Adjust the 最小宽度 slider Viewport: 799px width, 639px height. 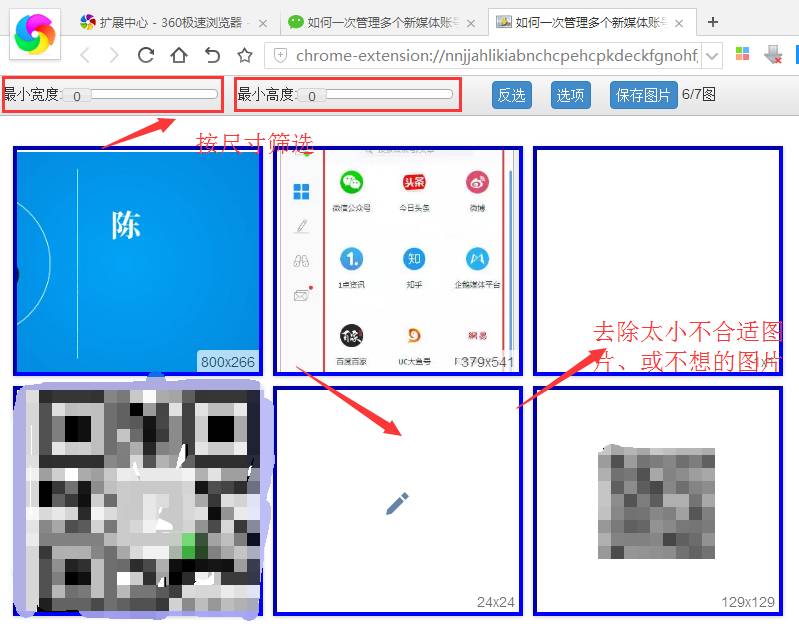[141, 95]
